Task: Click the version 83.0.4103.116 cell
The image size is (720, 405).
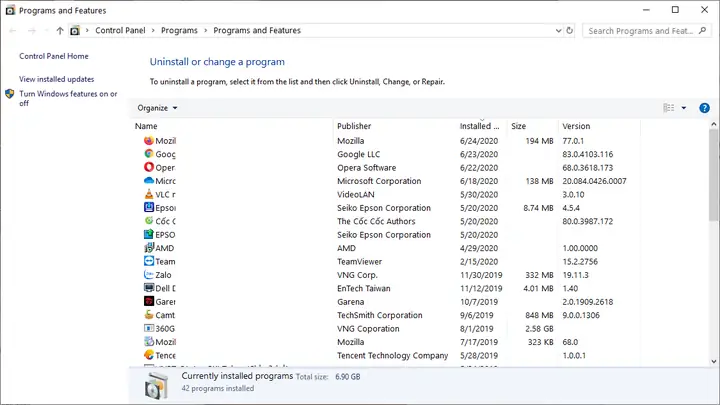Action: point(588,154)
